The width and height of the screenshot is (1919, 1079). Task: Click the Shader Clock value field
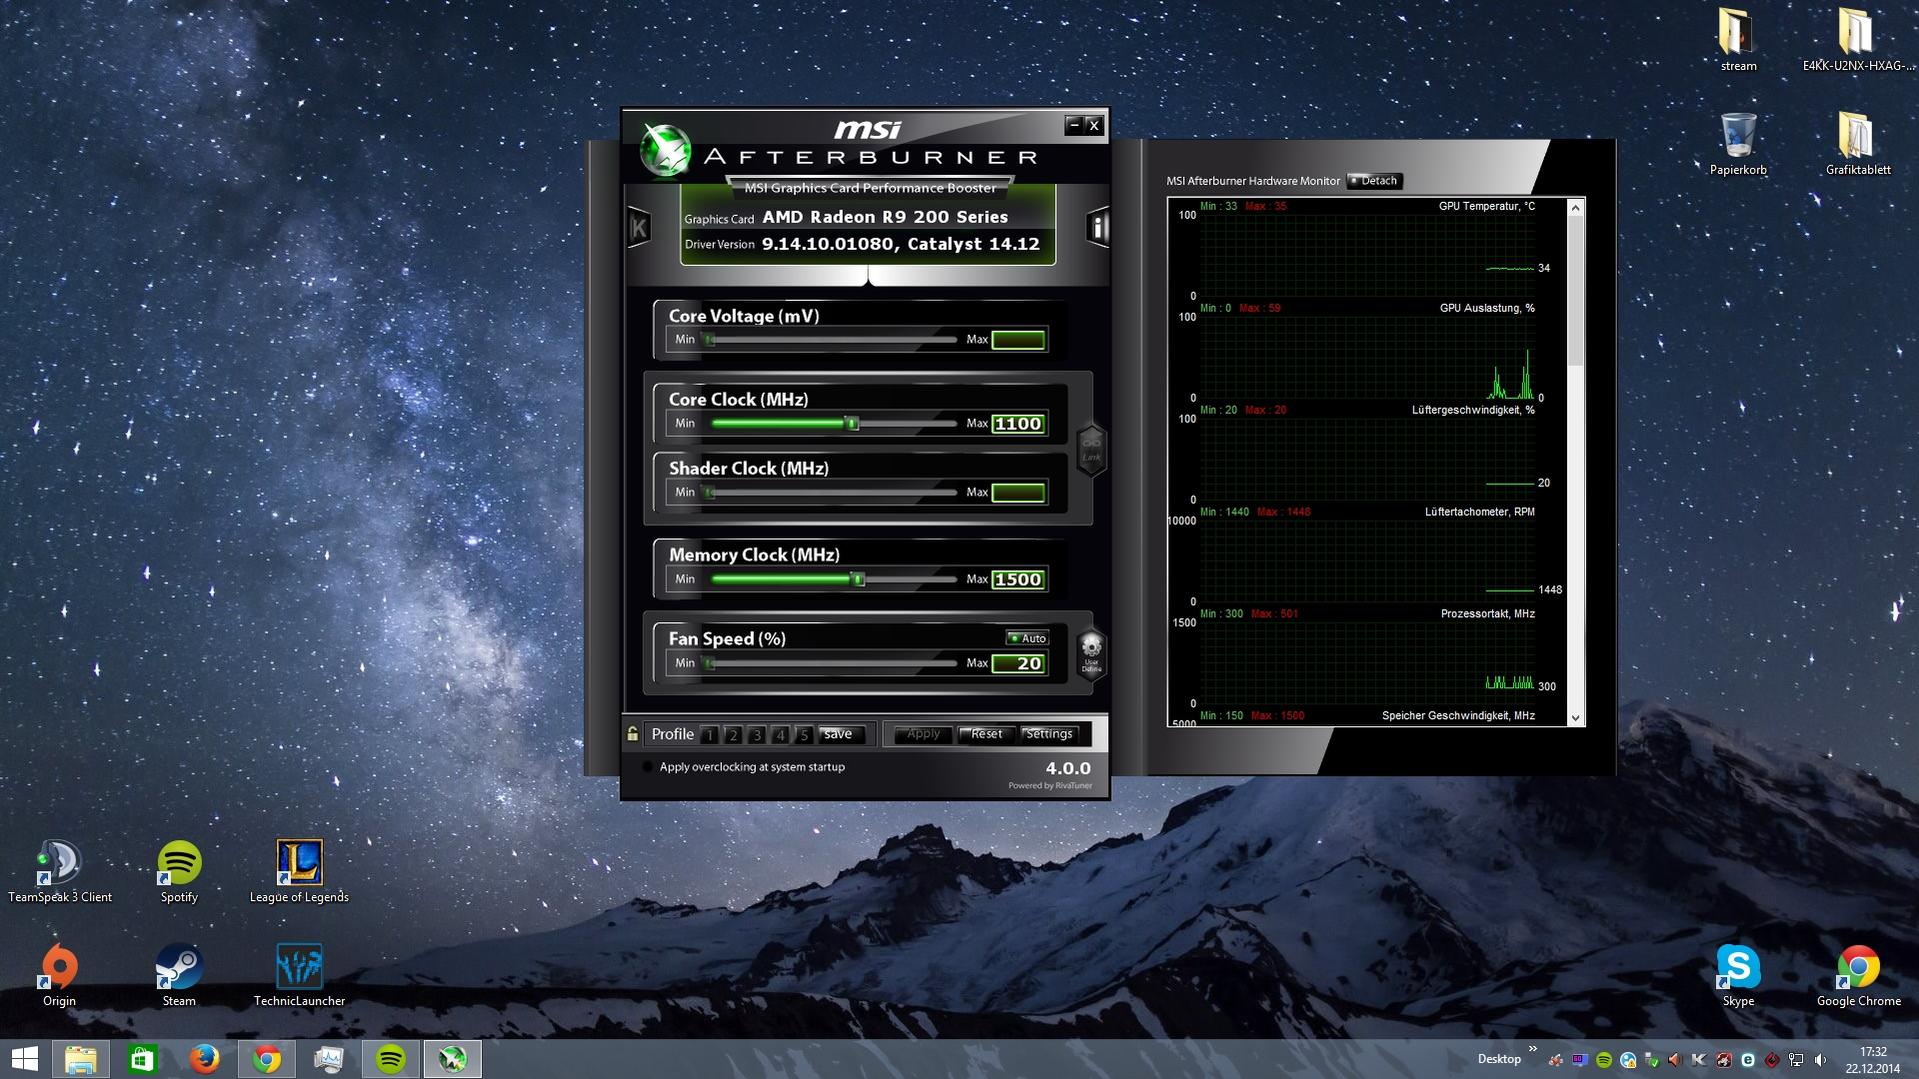coord(1018,493)
